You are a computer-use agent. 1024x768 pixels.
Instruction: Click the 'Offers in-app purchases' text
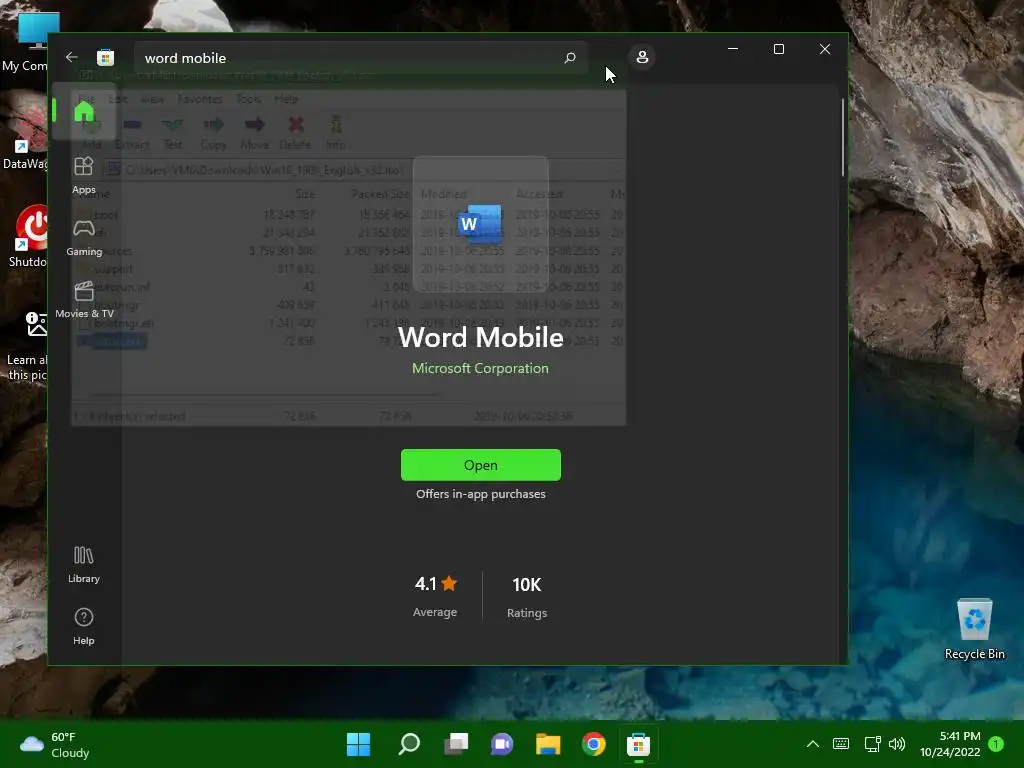click(481, 494)
